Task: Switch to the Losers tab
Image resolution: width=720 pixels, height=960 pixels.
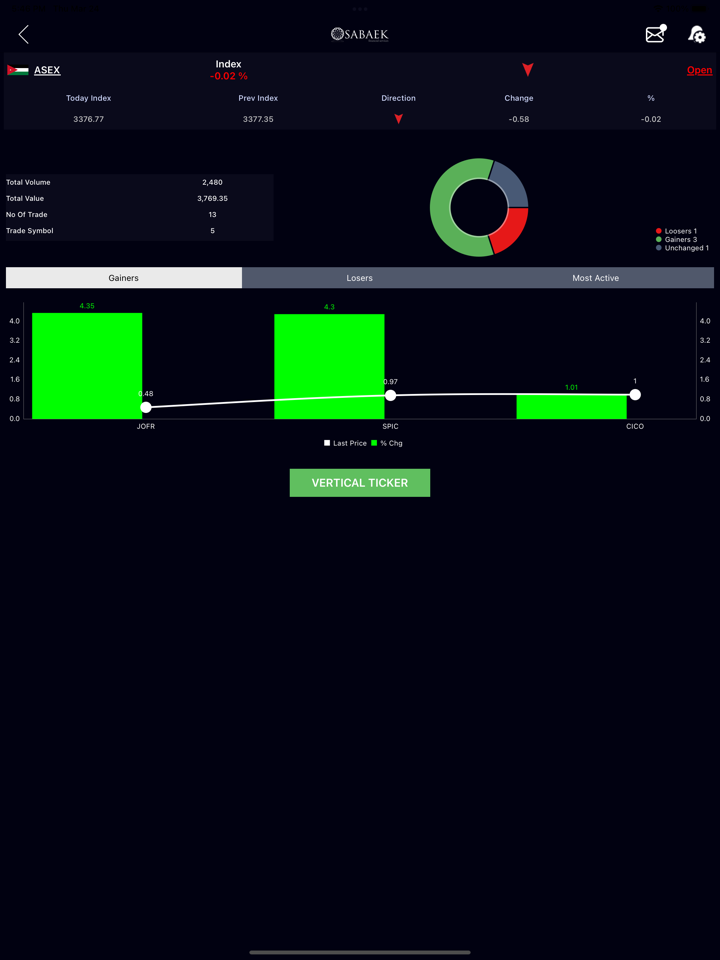Action: (x=359, y=278)
